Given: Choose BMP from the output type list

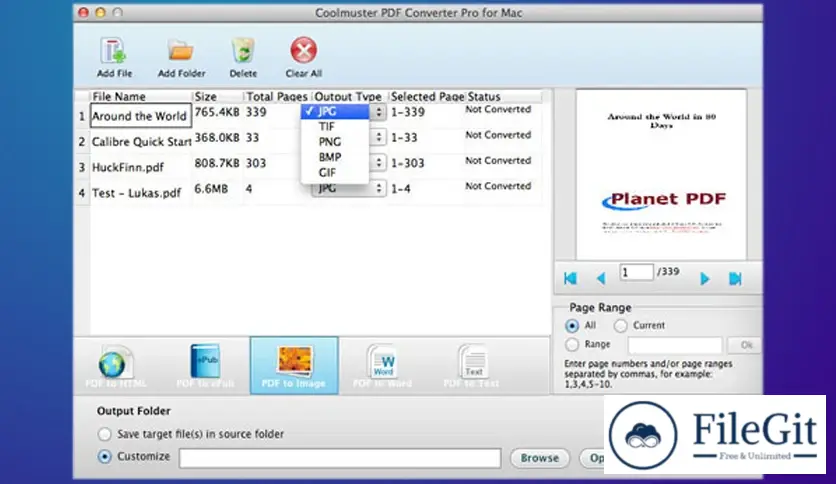Looking at the screenshot, I should [335, 157].
